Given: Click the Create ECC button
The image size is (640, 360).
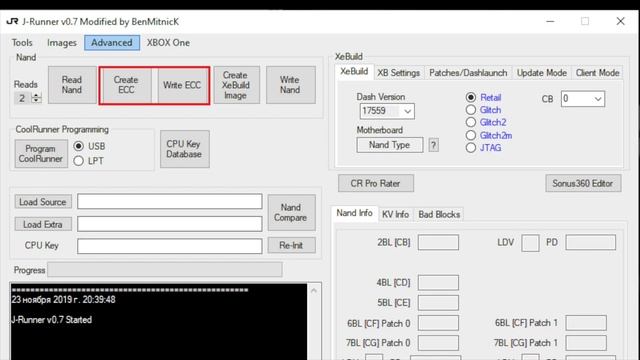Looking at the screenshot, I should [x=126, y=85].
